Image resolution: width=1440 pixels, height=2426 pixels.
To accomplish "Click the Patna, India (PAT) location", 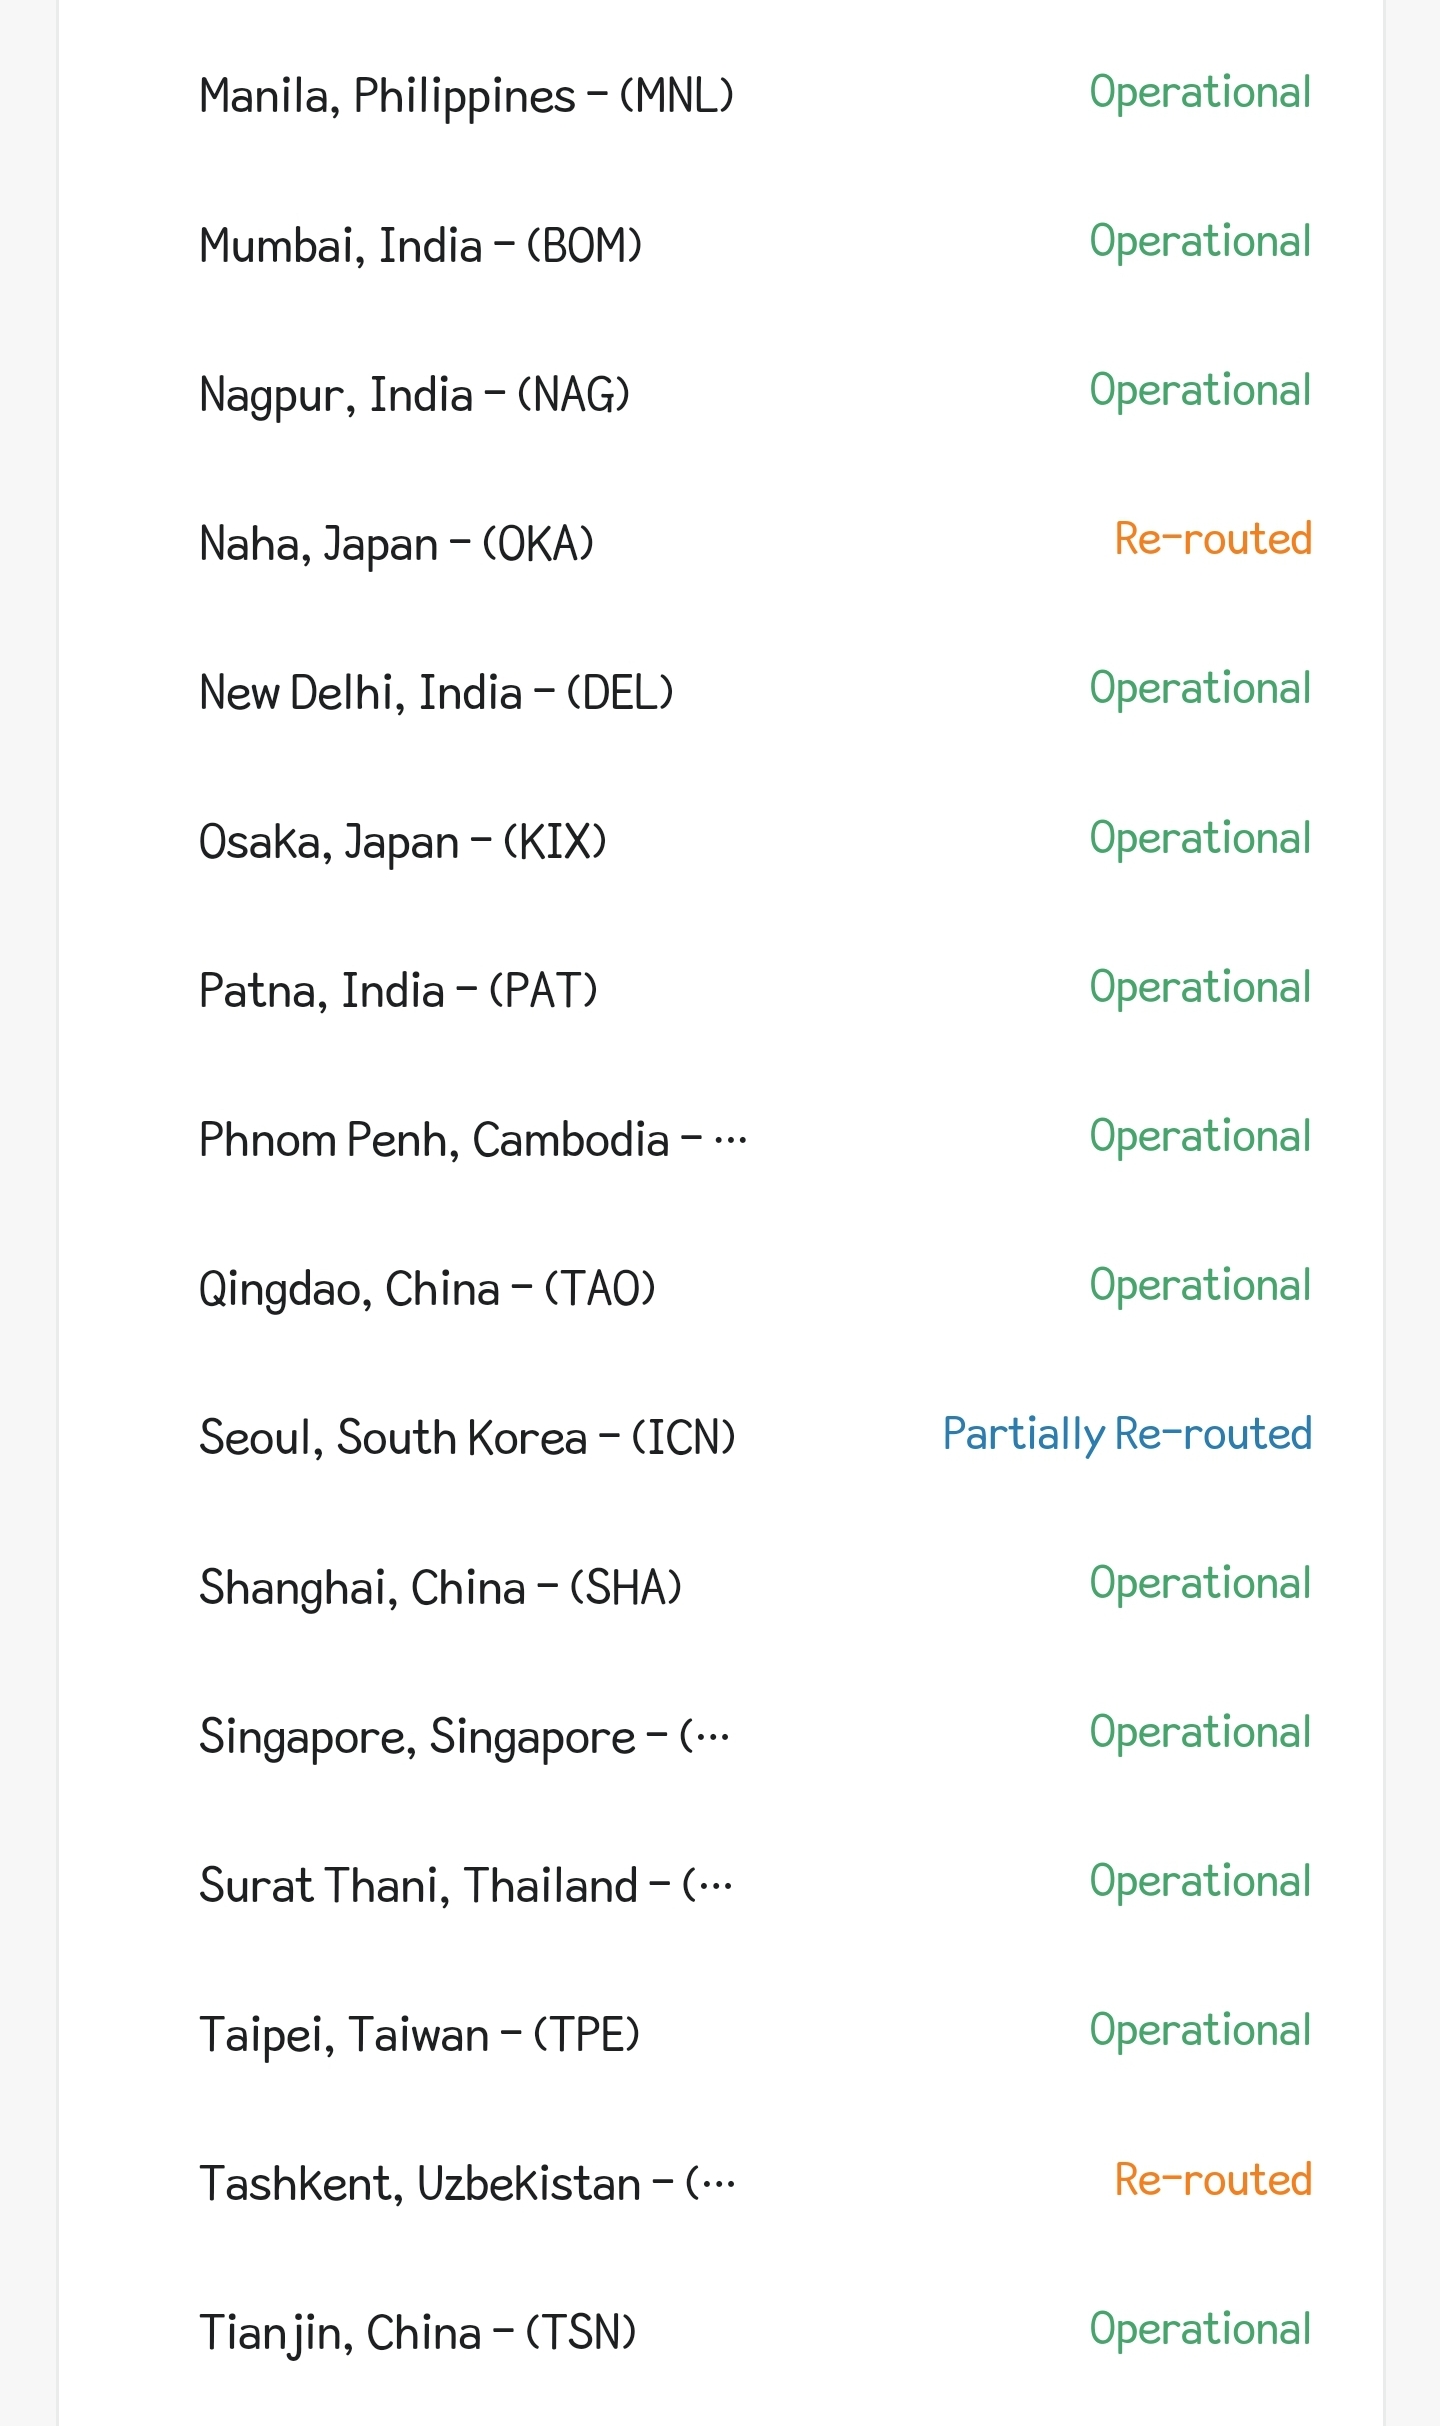I will 398,991.
